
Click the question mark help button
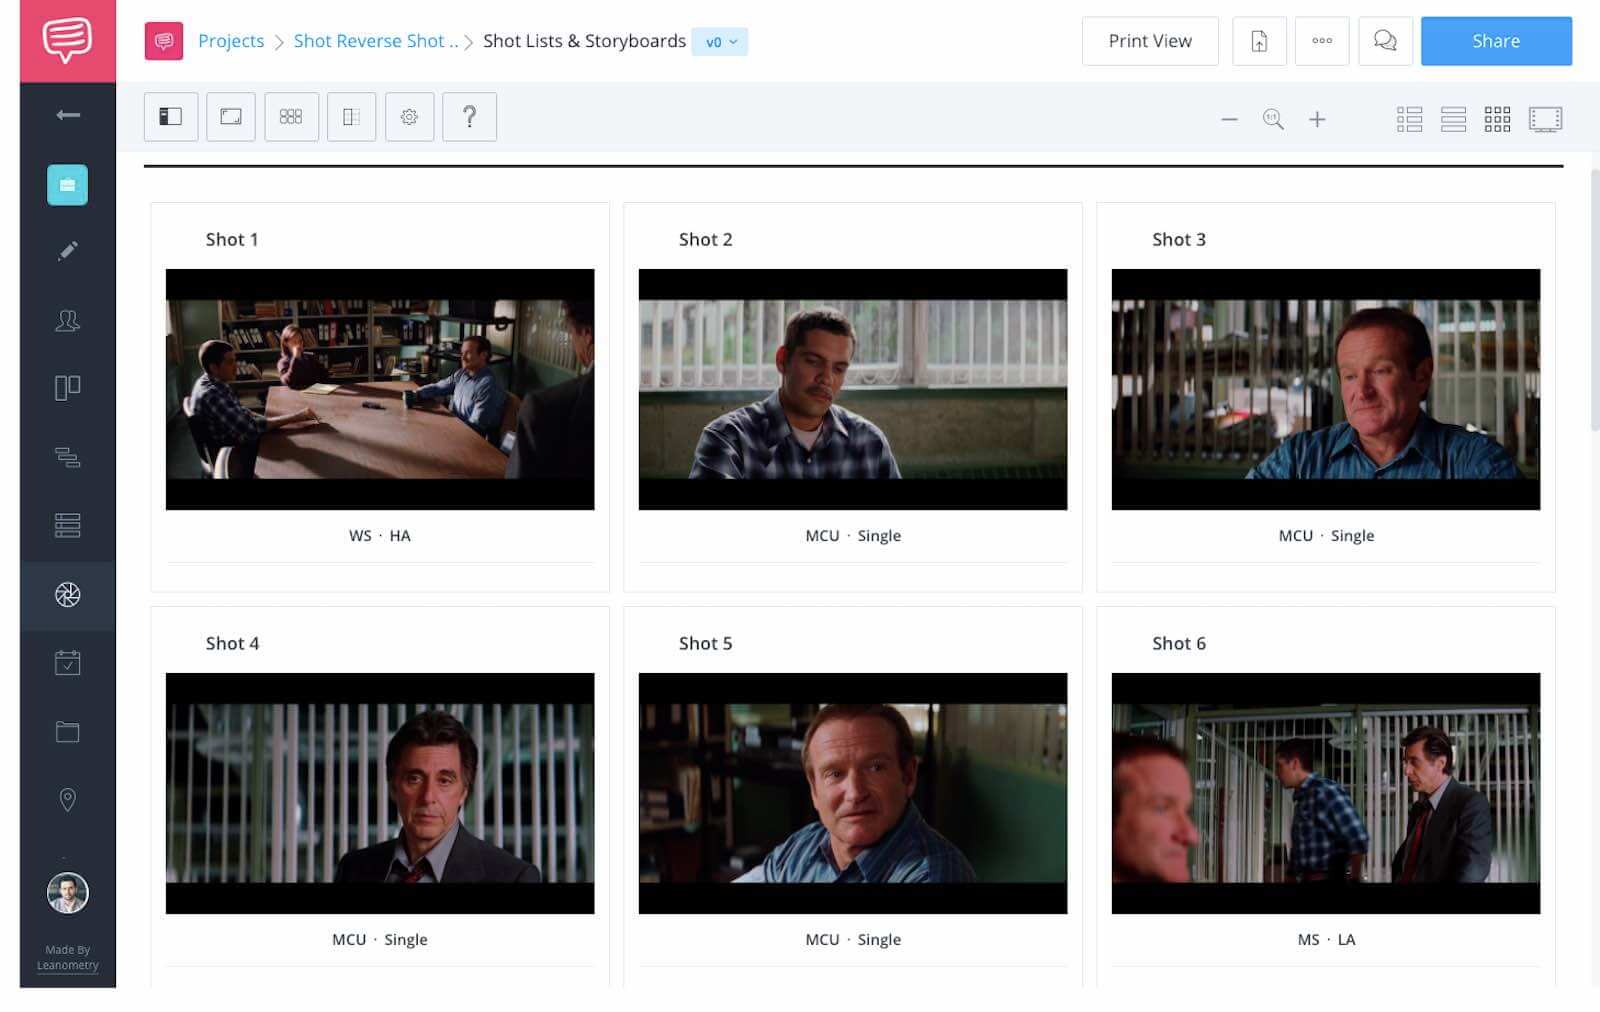click(469, 117)
